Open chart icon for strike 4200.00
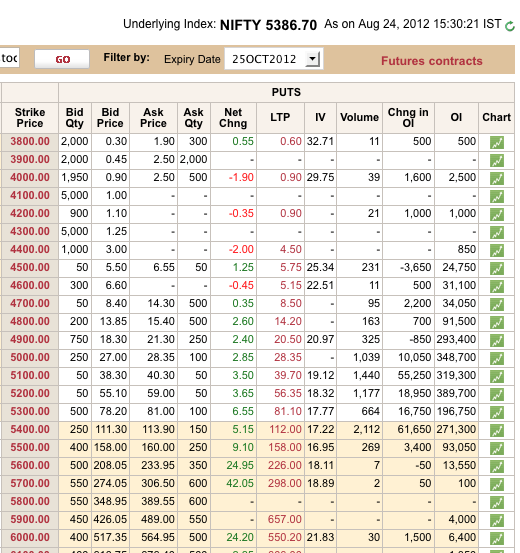The height and width of the screenshot is (553, 520). (497, 214)
